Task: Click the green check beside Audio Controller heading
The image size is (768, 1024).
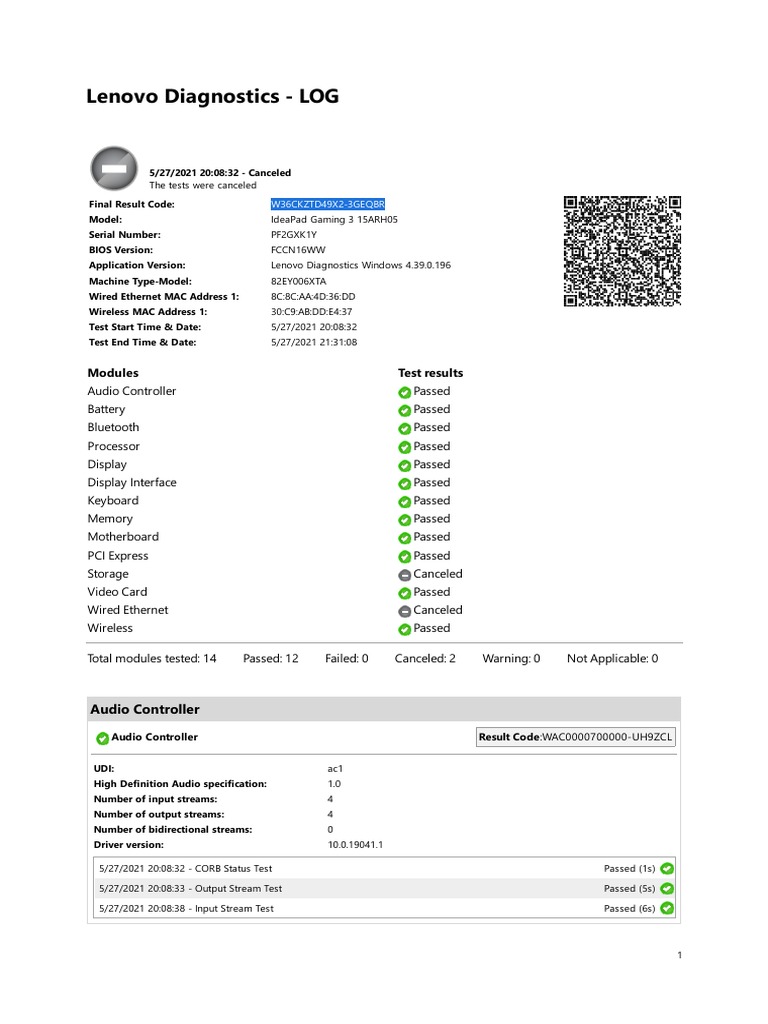Action: pyautogui.click(x=103, y=739)
